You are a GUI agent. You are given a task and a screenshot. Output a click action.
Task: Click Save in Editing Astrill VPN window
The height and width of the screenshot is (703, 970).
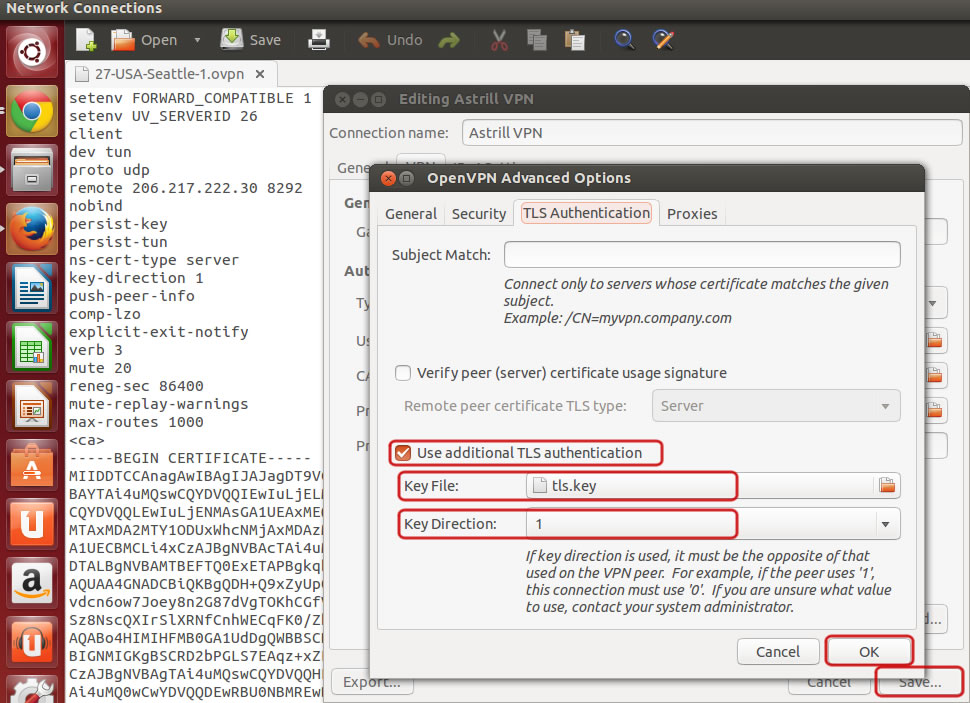(x=920, y=682)
